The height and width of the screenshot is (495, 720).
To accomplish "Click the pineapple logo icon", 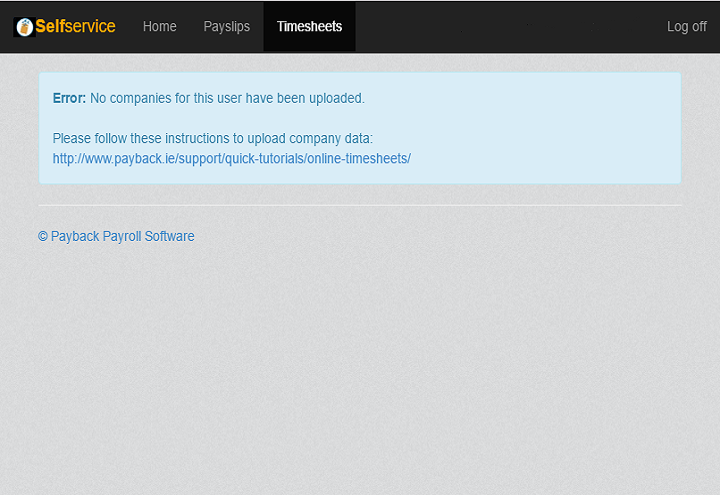I will (24, 27).
